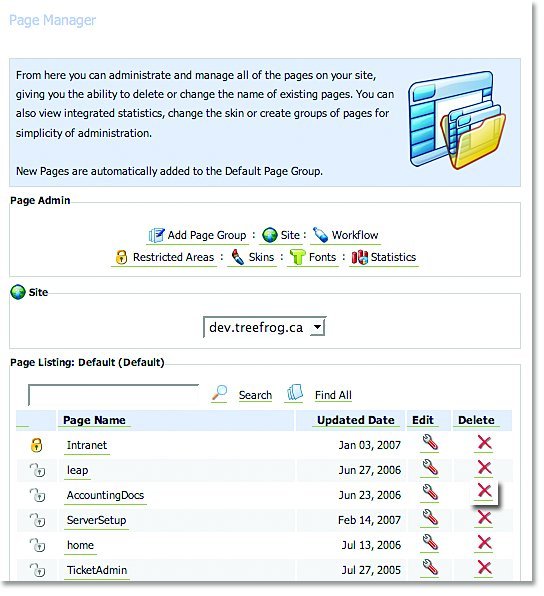Screen dimensions: 544x596
Task: Edit the Intranet page with wrench icon
Action: coord(430,443)
